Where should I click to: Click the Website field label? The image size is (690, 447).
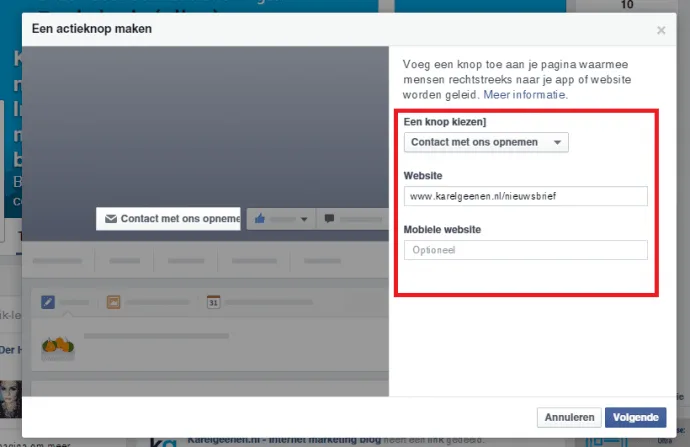pos(423,176)
